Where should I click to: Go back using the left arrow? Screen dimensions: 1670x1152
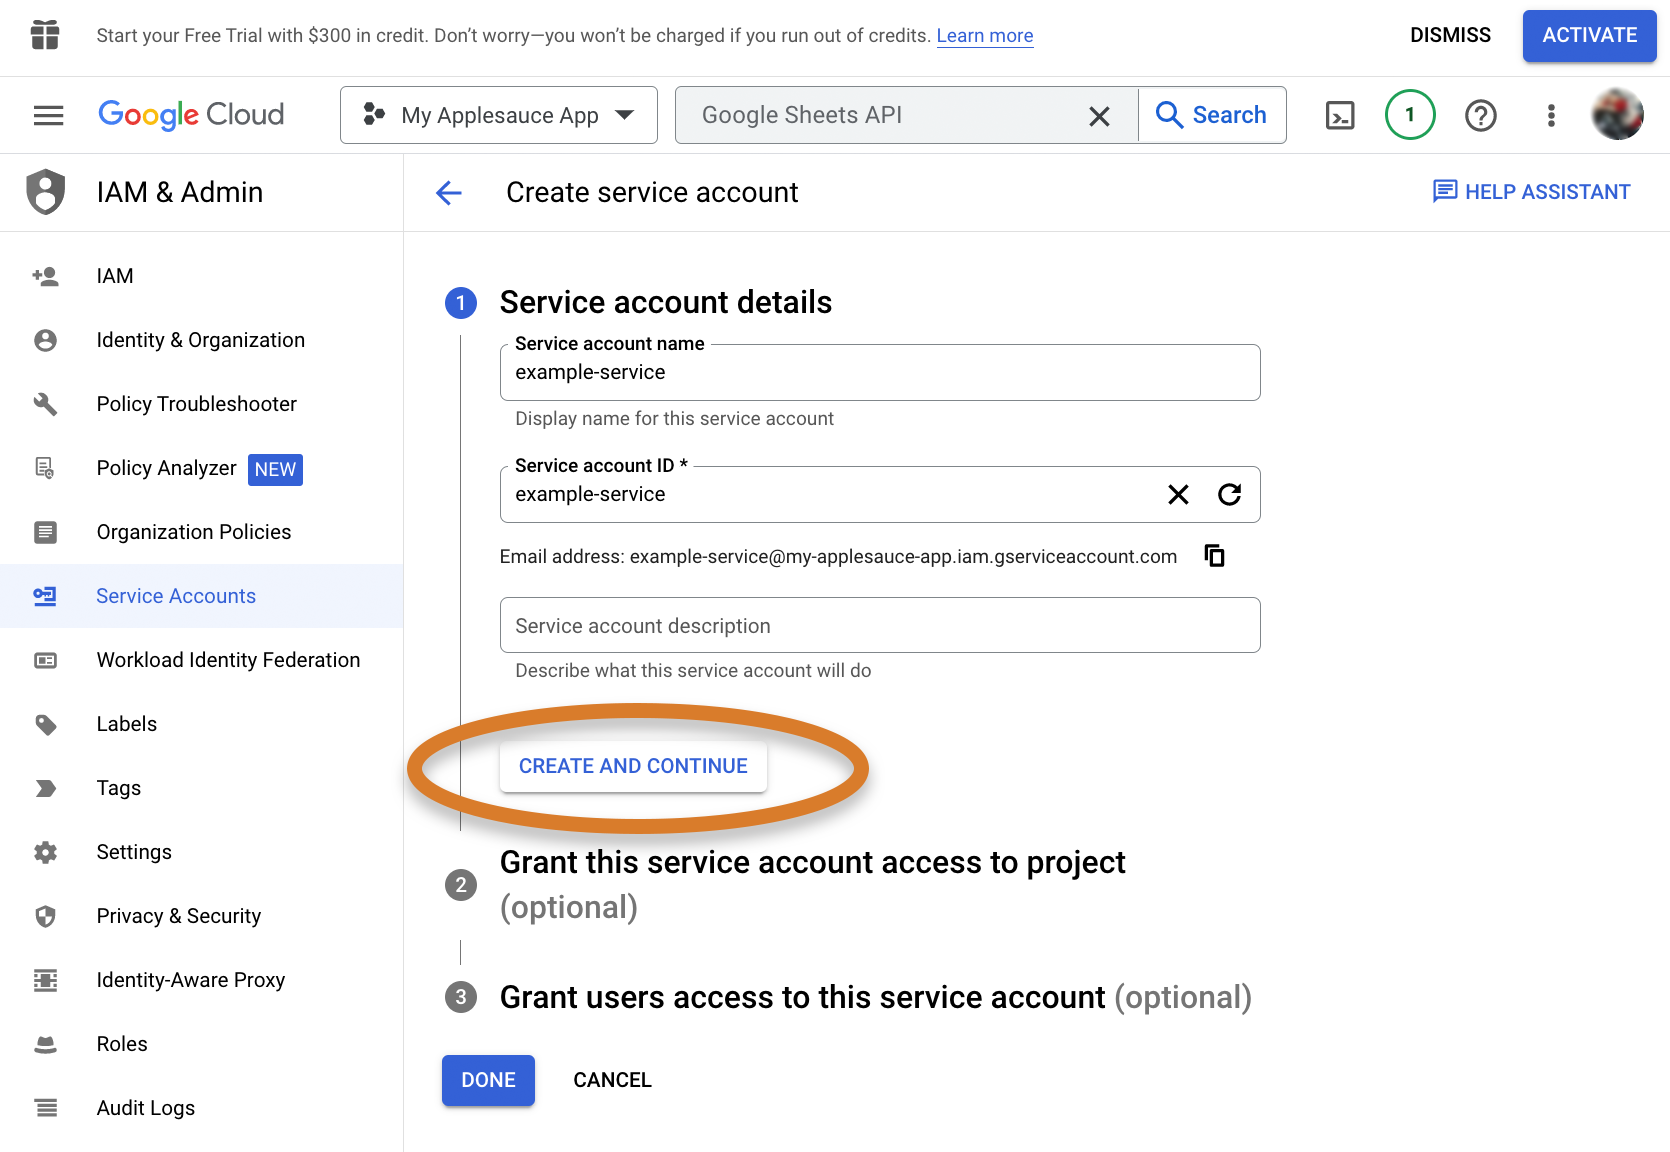pos(449,192)
